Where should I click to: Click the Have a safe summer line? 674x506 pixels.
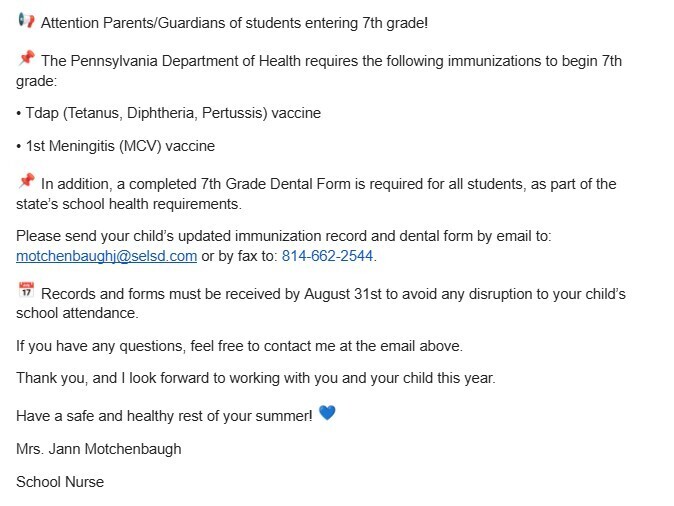click(164, 416)
